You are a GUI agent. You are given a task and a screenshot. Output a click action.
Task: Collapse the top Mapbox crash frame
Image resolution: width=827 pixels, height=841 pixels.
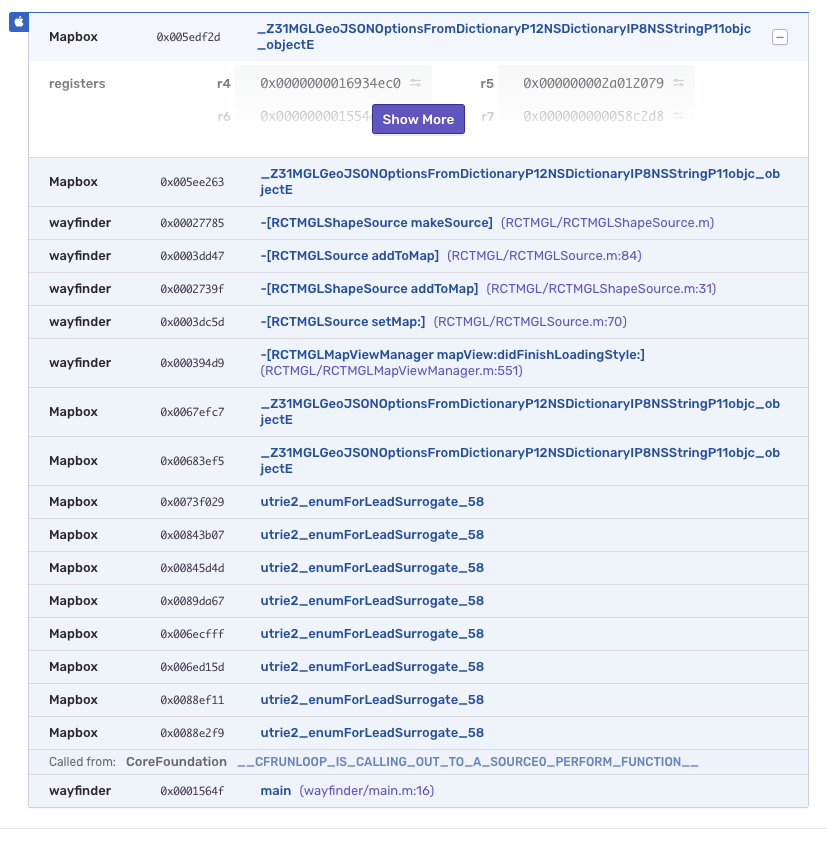click(779, 35)
